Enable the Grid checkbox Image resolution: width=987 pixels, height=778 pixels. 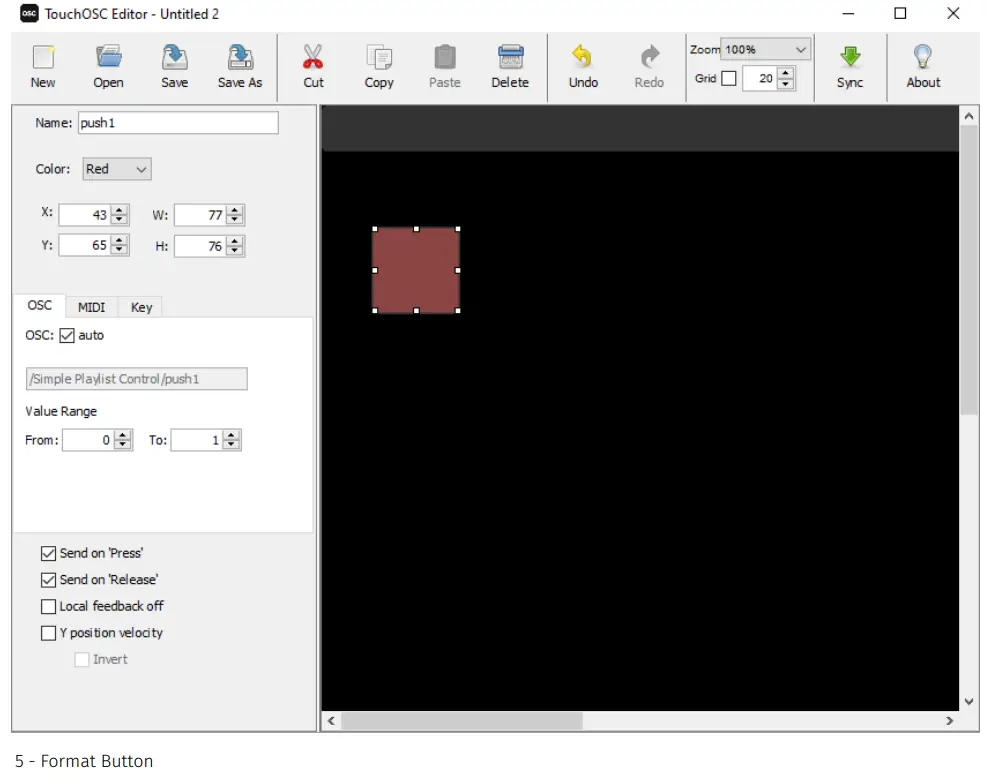click(x=729, y=79)
